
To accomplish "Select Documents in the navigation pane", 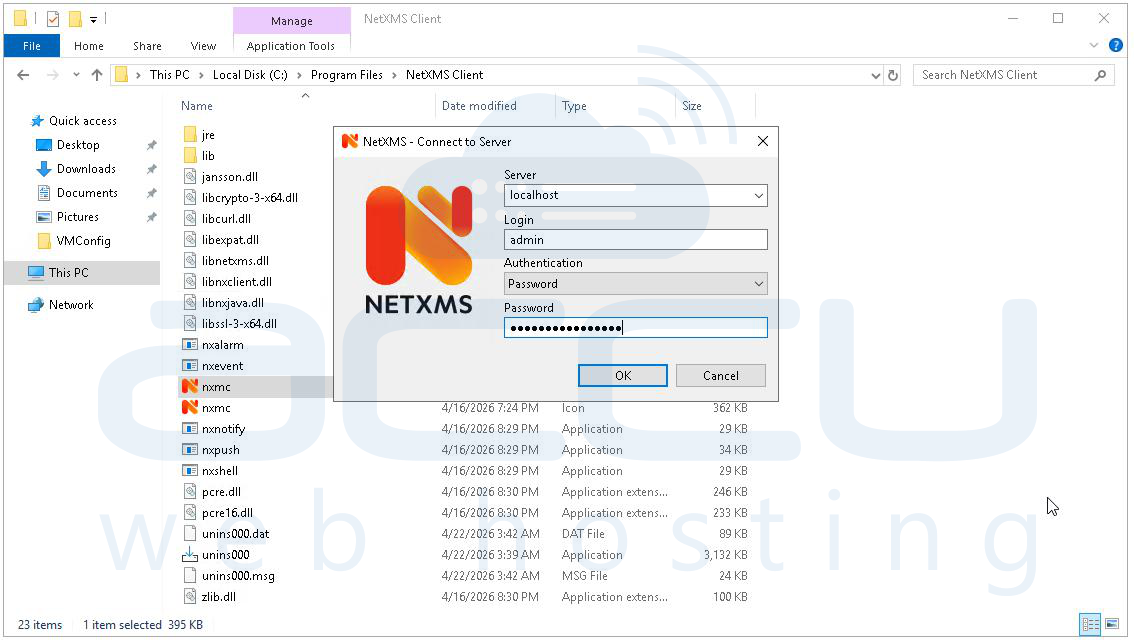I will 87,192.
